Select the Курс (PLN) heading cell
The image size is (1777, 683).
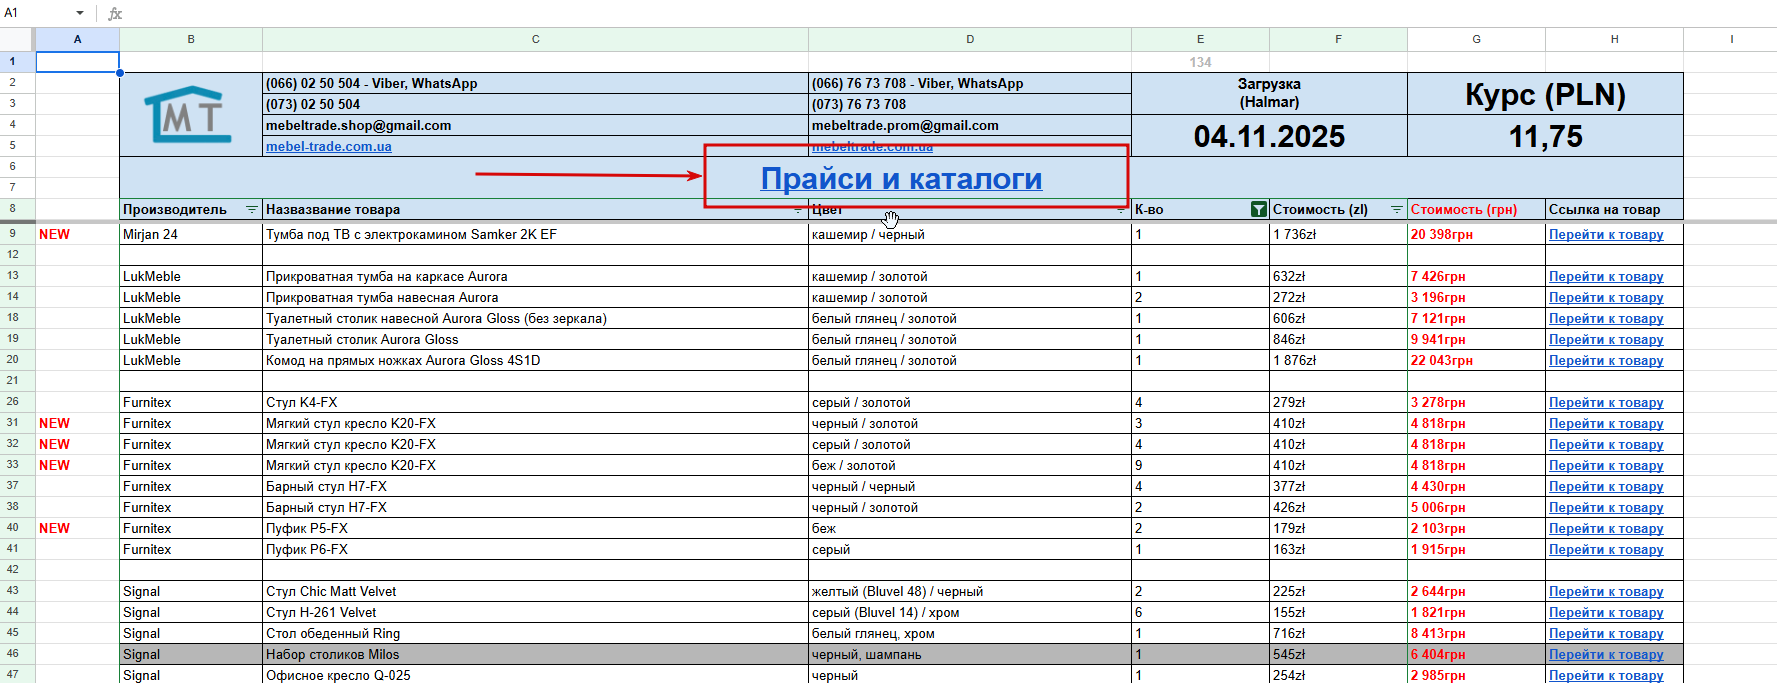[x=1545, y=94]
